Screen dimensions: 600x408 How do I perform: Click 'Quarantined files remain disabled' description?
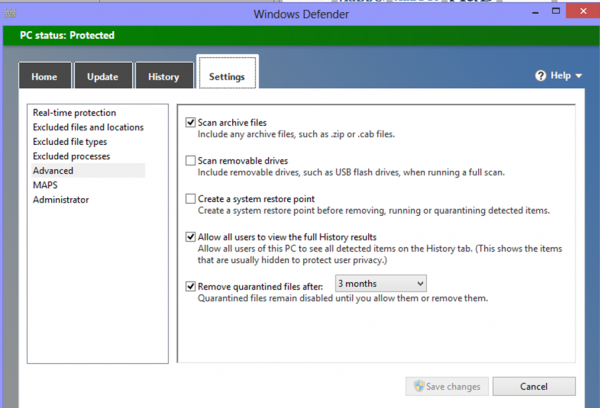click(x=342, y=298)
